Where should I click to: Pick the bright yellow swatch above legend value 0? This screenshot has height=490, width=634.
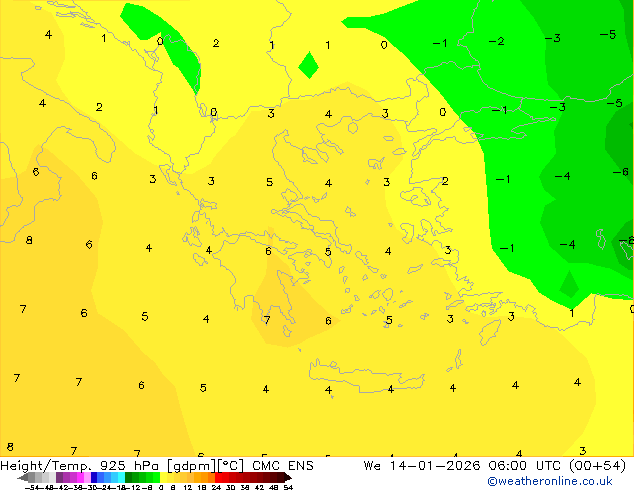[x=163, y=478]
